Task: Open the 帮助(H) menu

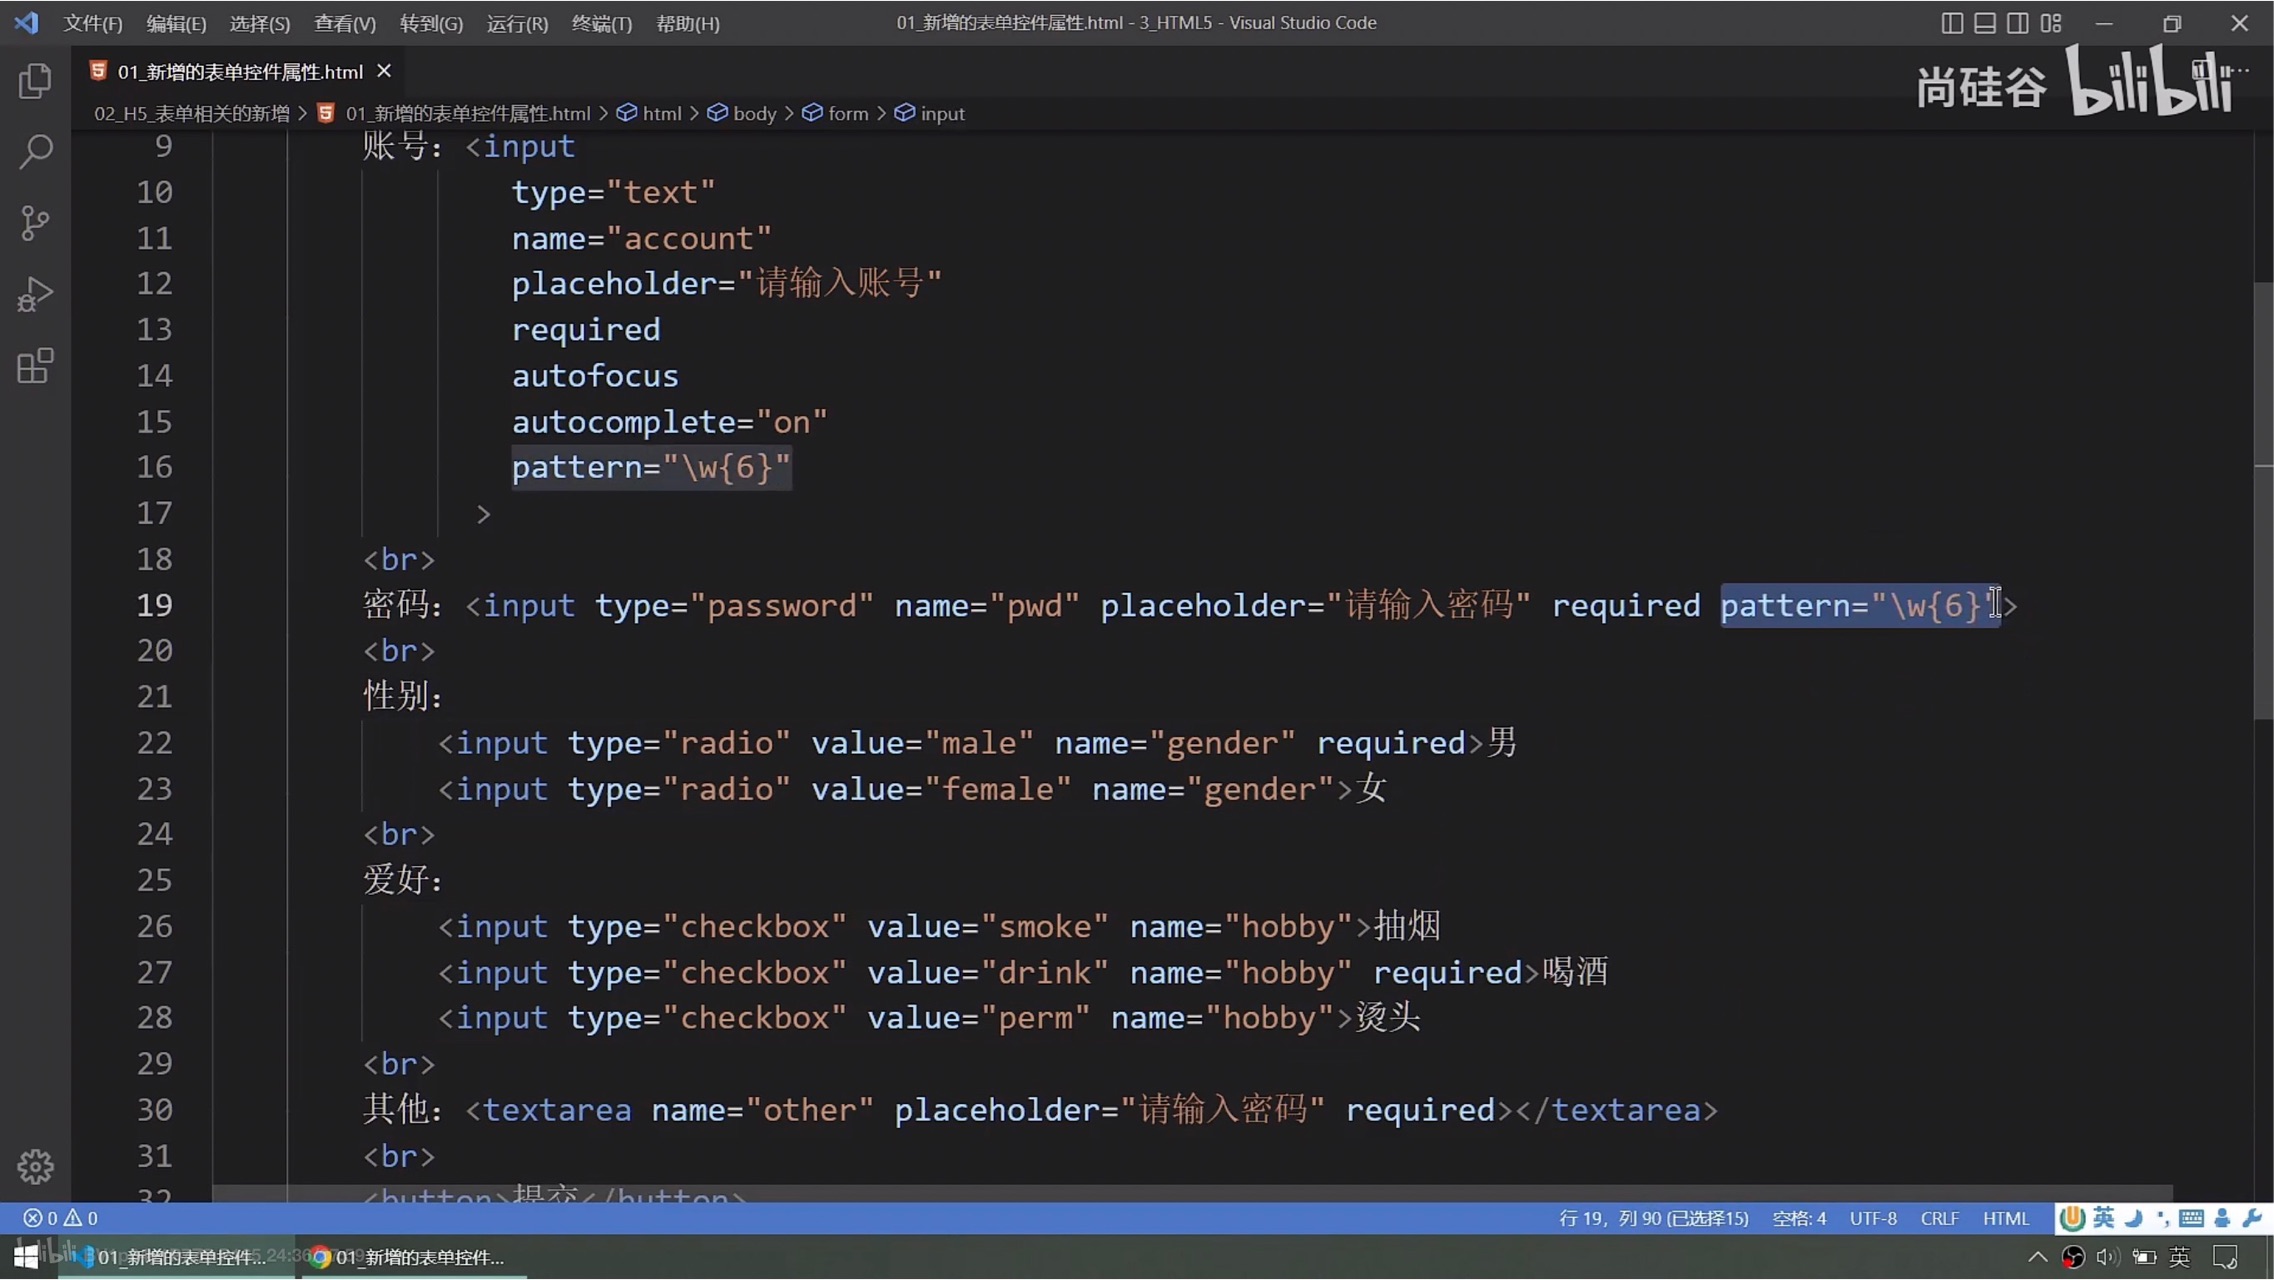Action: click(x=687, y=23)
